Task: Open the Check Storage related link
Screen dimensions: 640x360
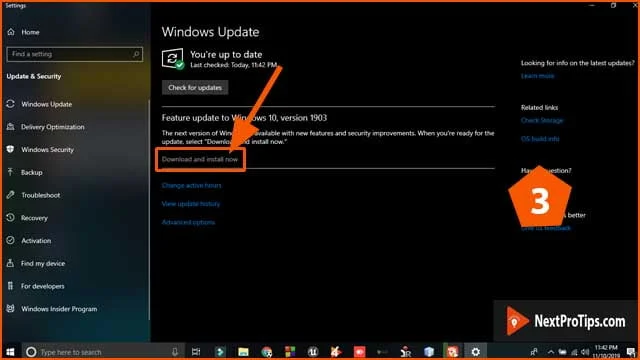Action: click(x=542, y=120)
